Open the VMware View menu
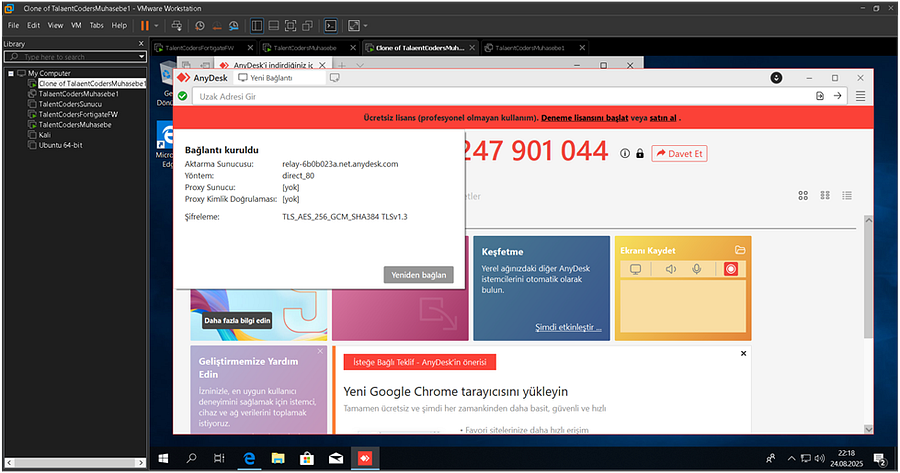900x473 pixels. pyautogui.click(x=55, y=25)
